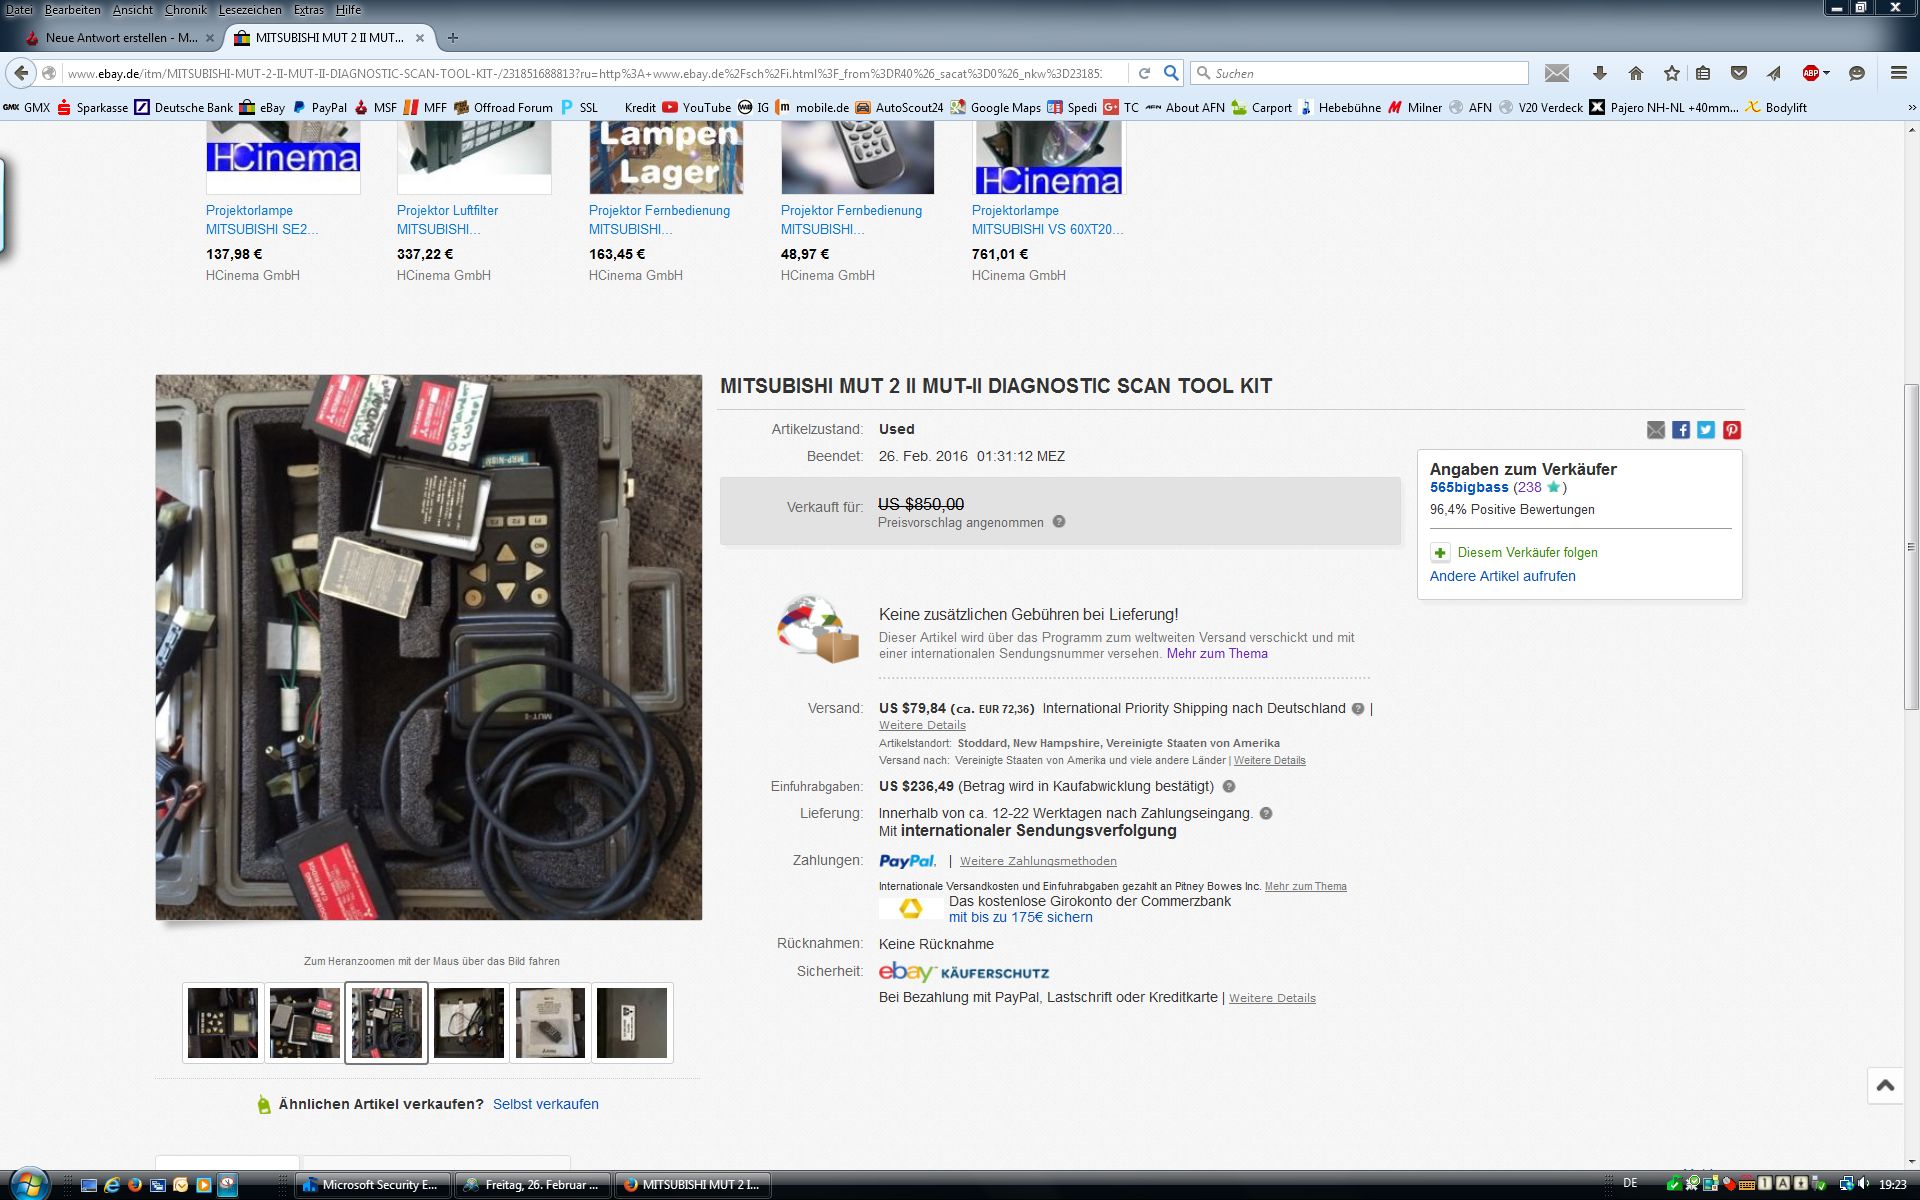Share listing via Facebook icon

(x=1681, y=430)
